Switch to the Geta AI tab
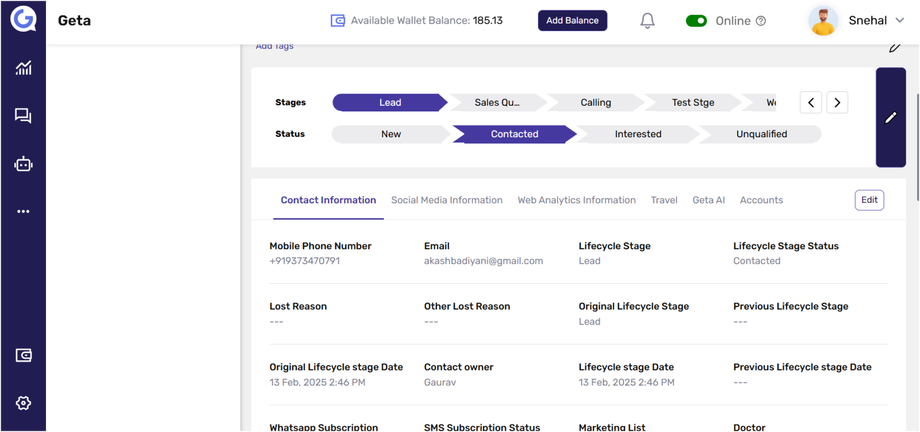This screenshot has height=432, width=920. coord(708,200)
